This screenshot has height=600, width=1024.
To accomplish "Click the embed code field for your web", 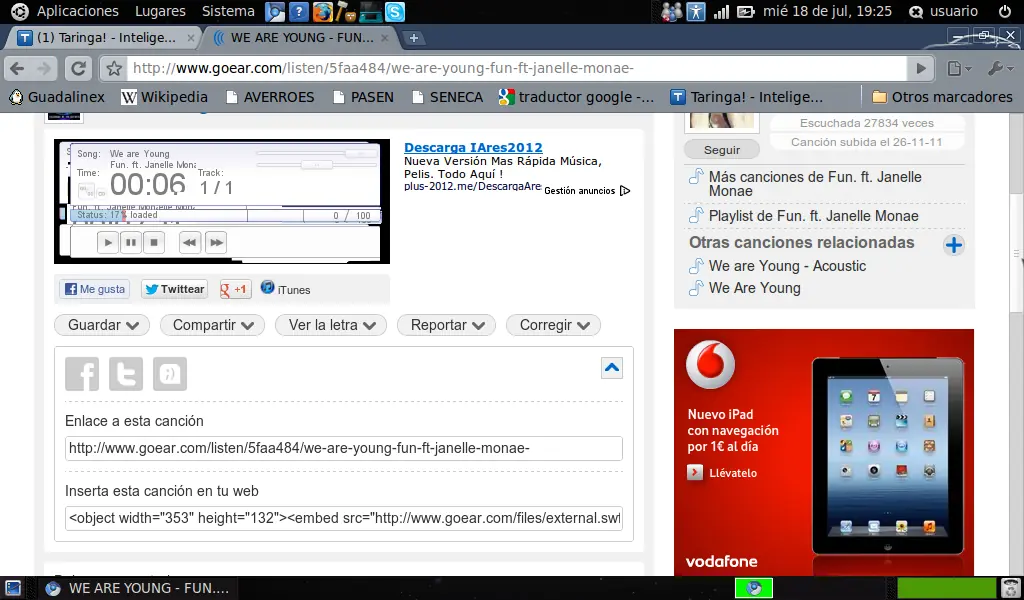I will (x=344, y=518).
